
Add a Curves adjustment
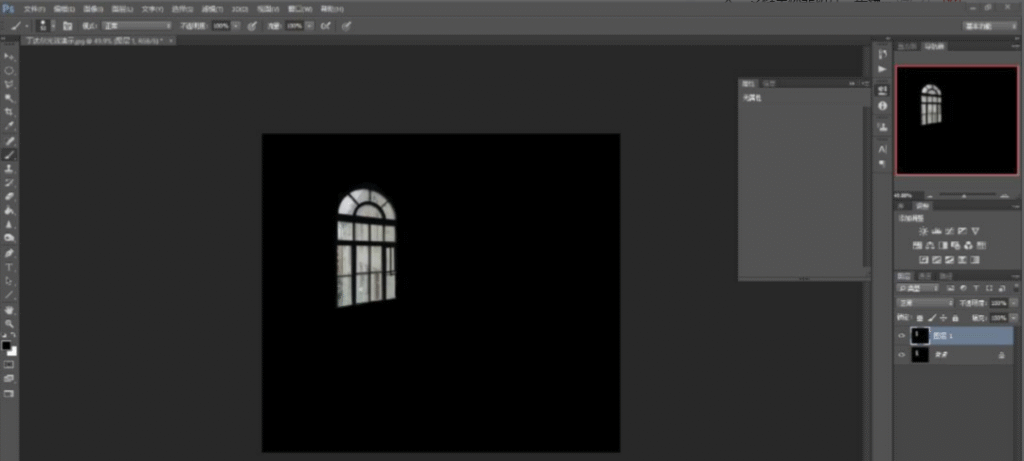tap(949, 231)
